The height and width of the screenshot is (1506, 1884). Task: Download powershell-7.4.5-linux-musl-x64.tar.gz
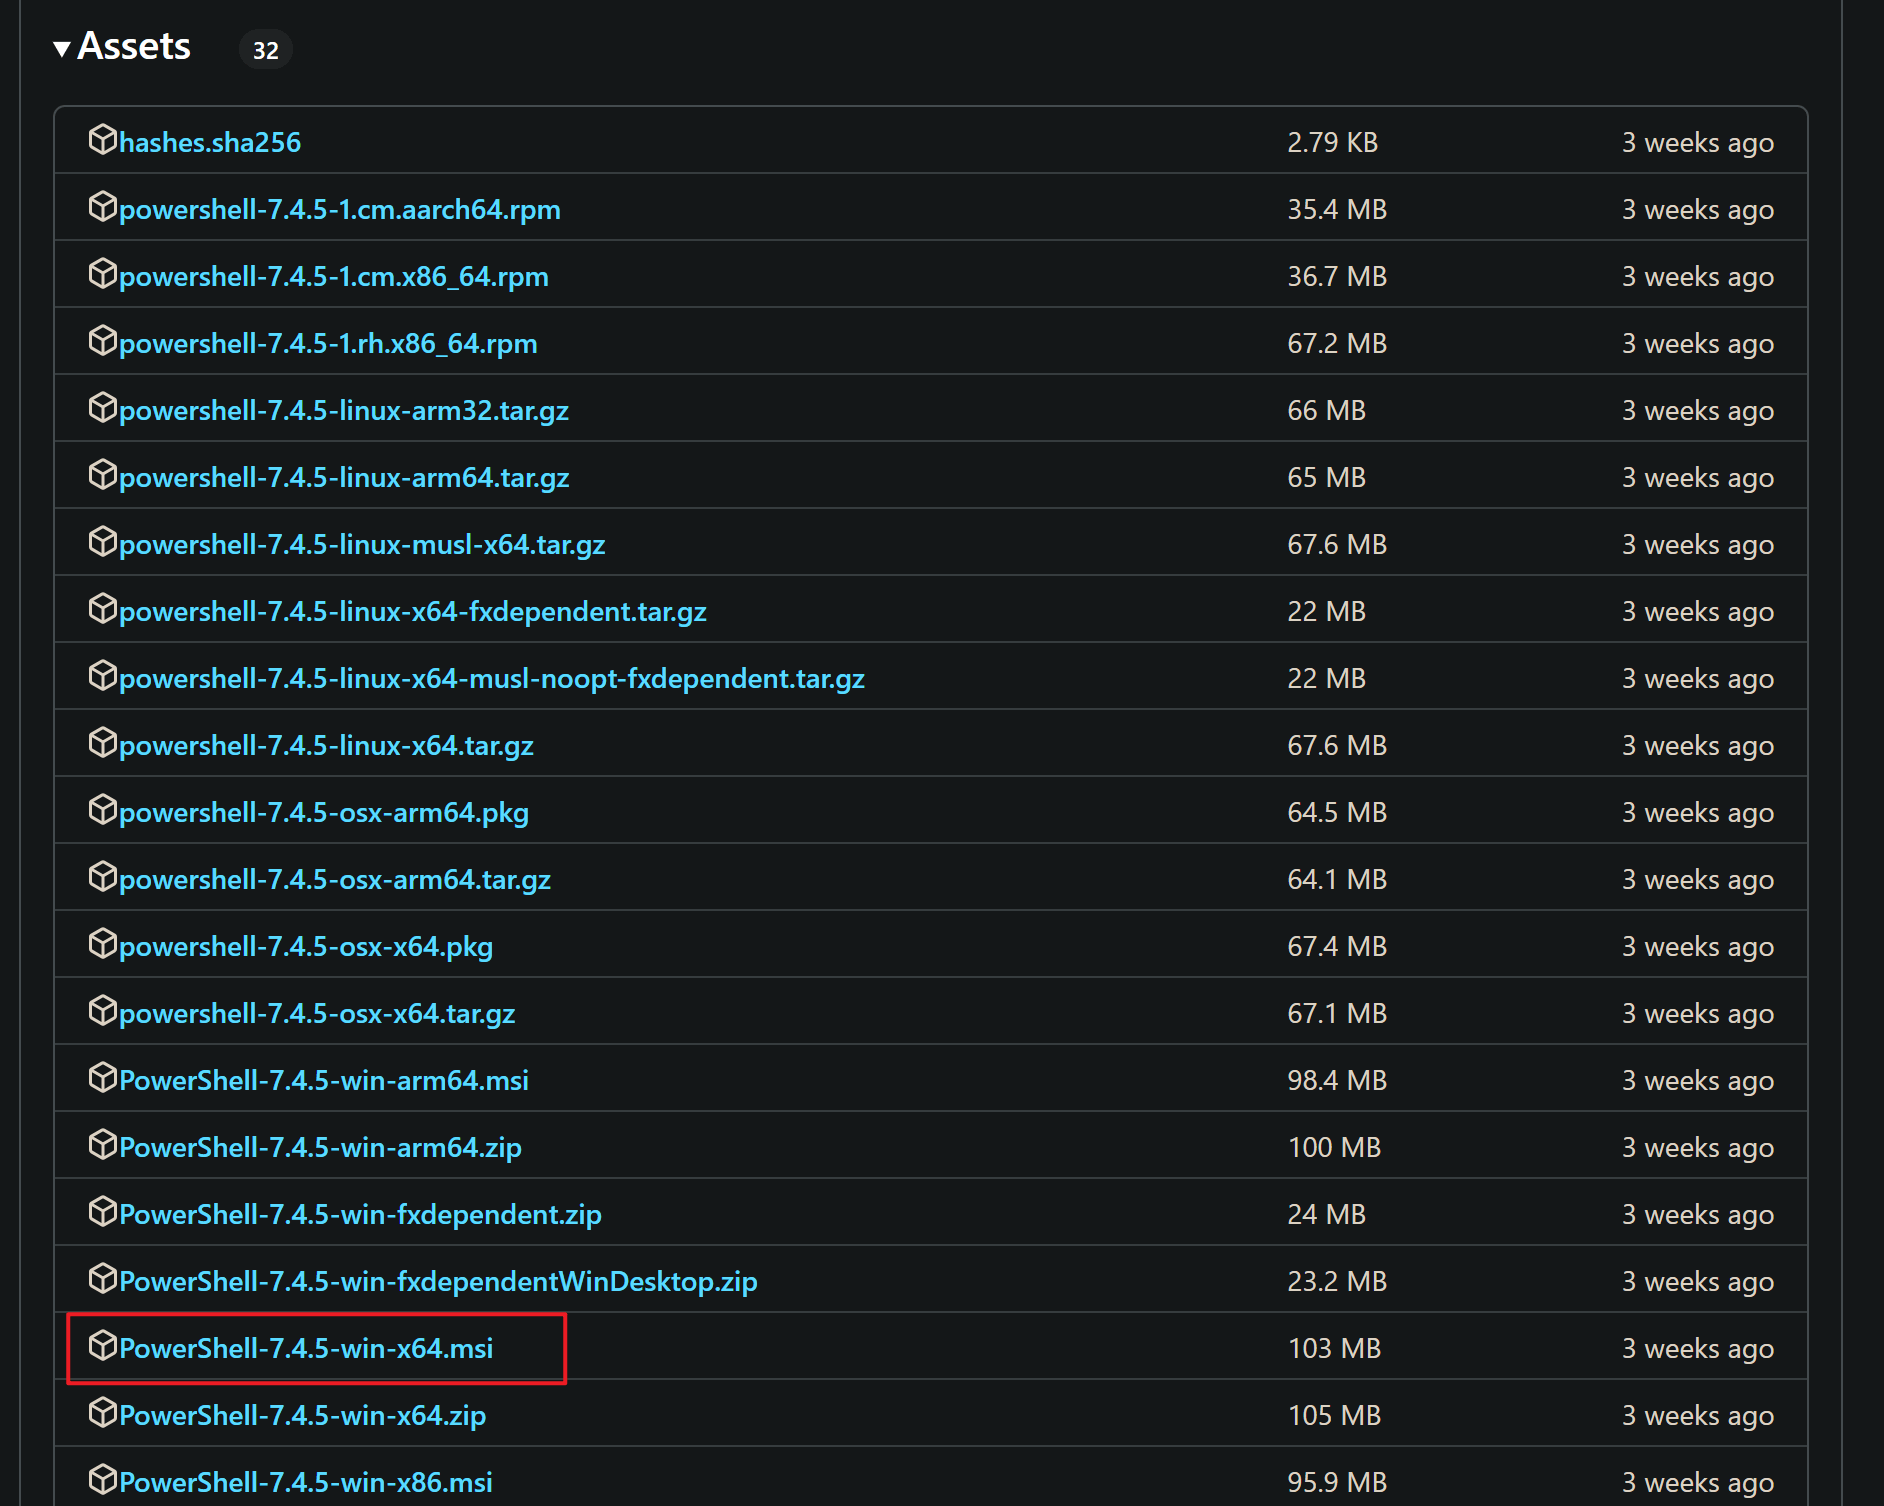[362, 544]
